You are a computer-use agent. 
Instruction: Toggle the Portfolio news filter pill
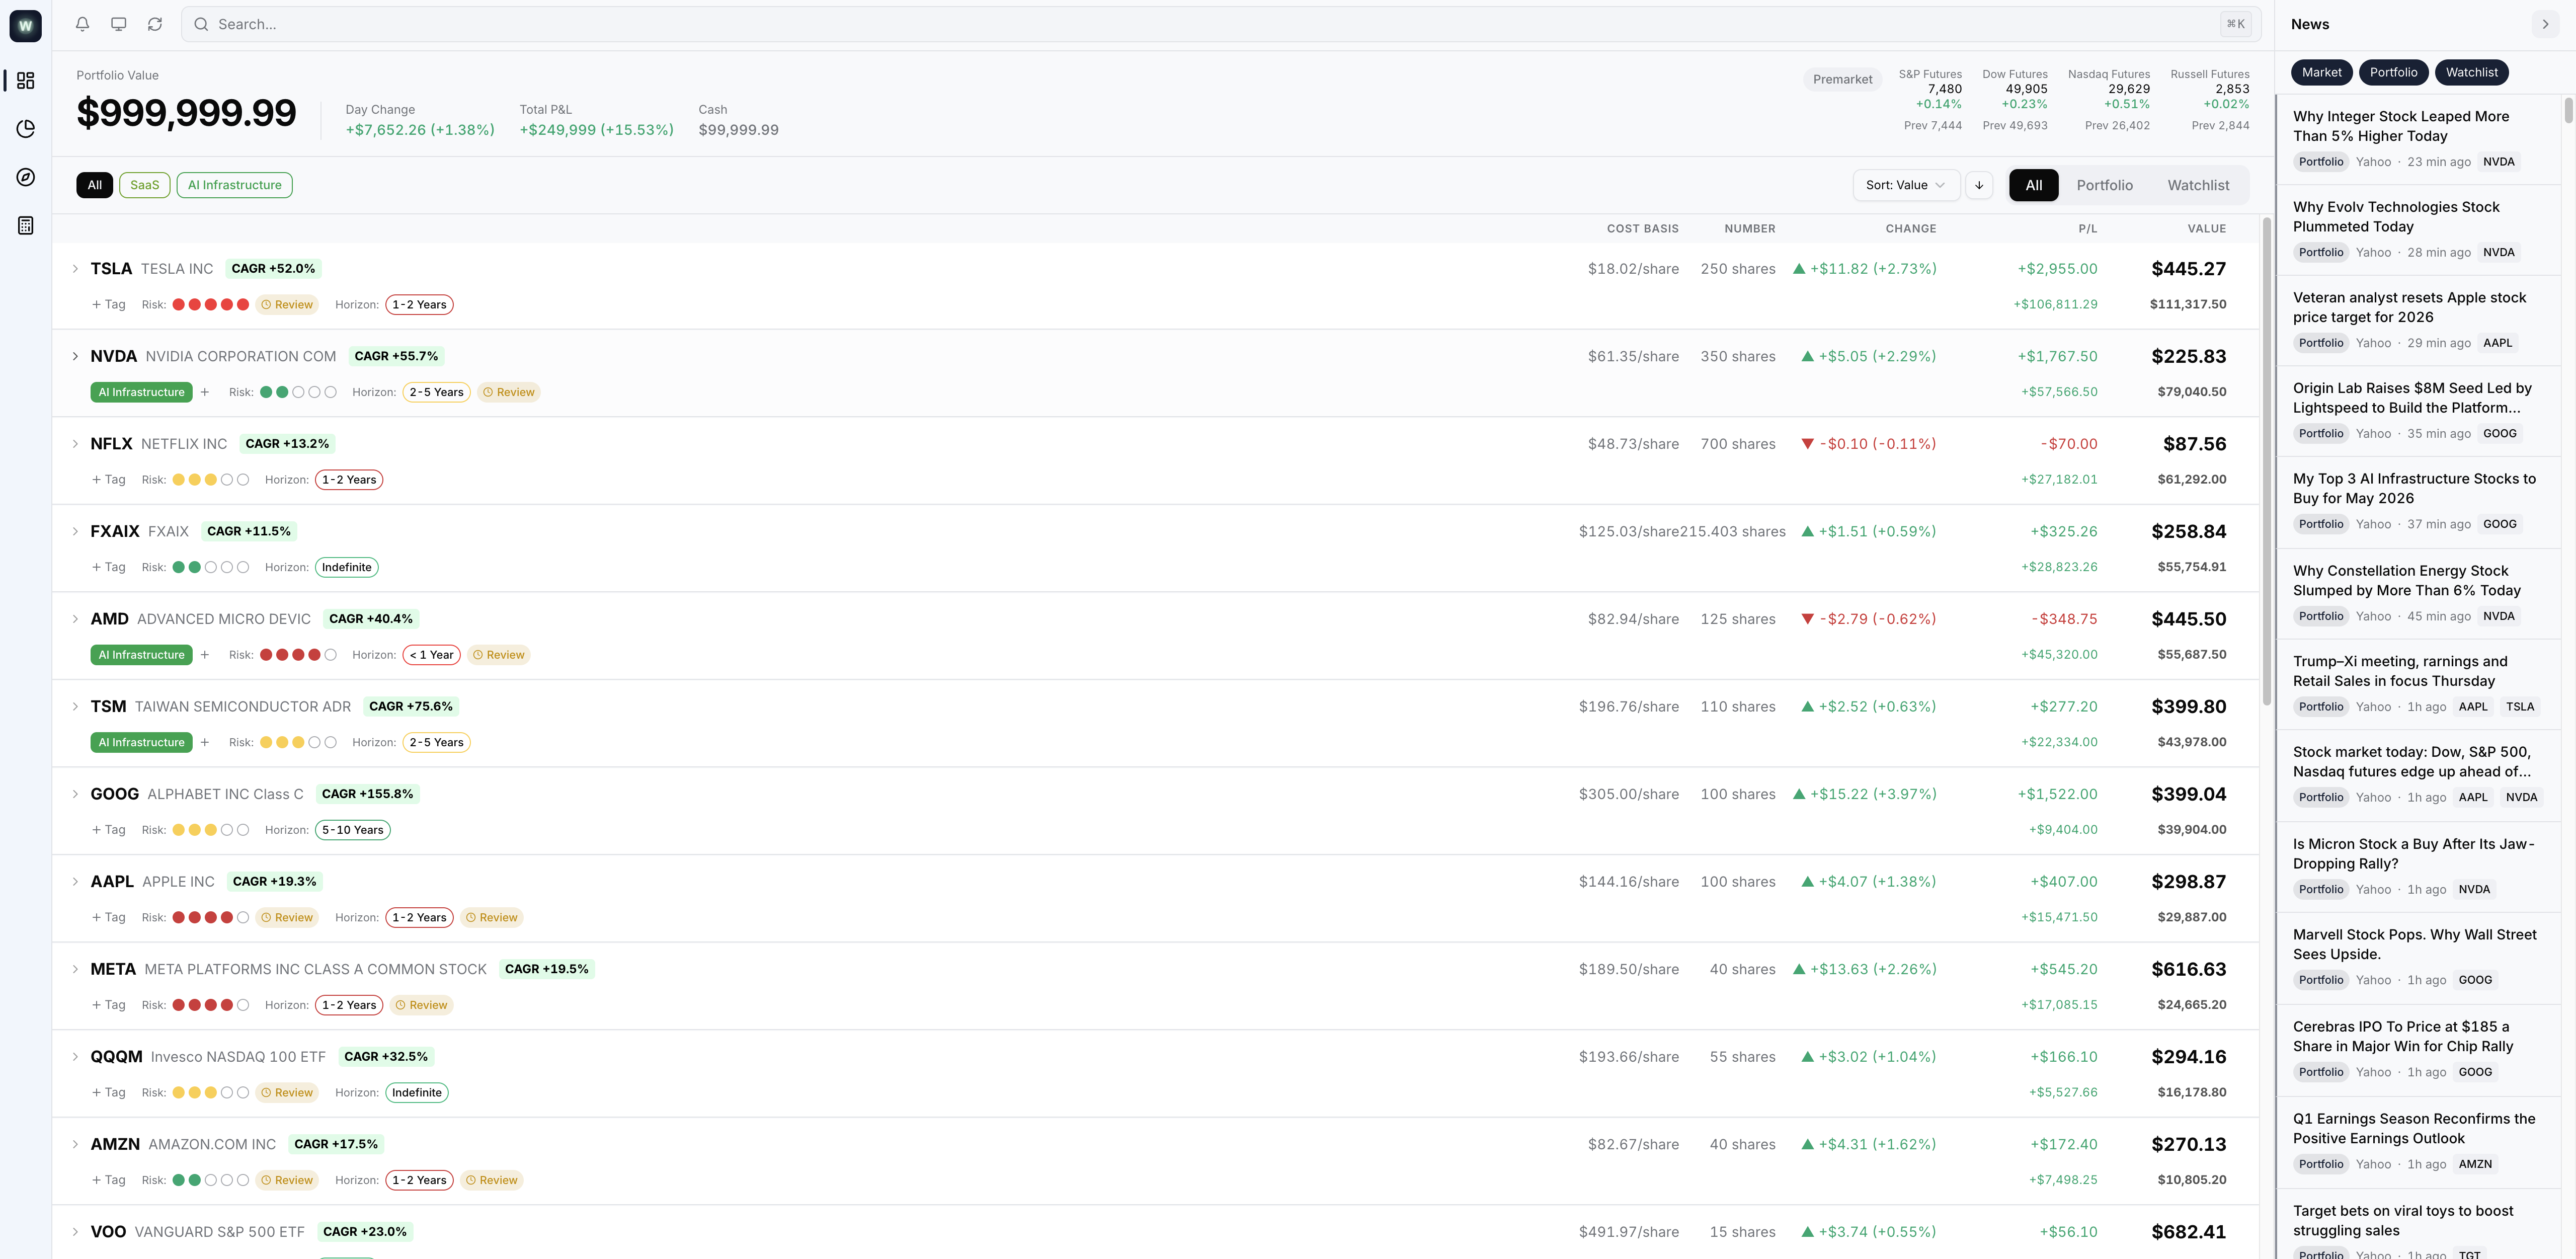2394,72
